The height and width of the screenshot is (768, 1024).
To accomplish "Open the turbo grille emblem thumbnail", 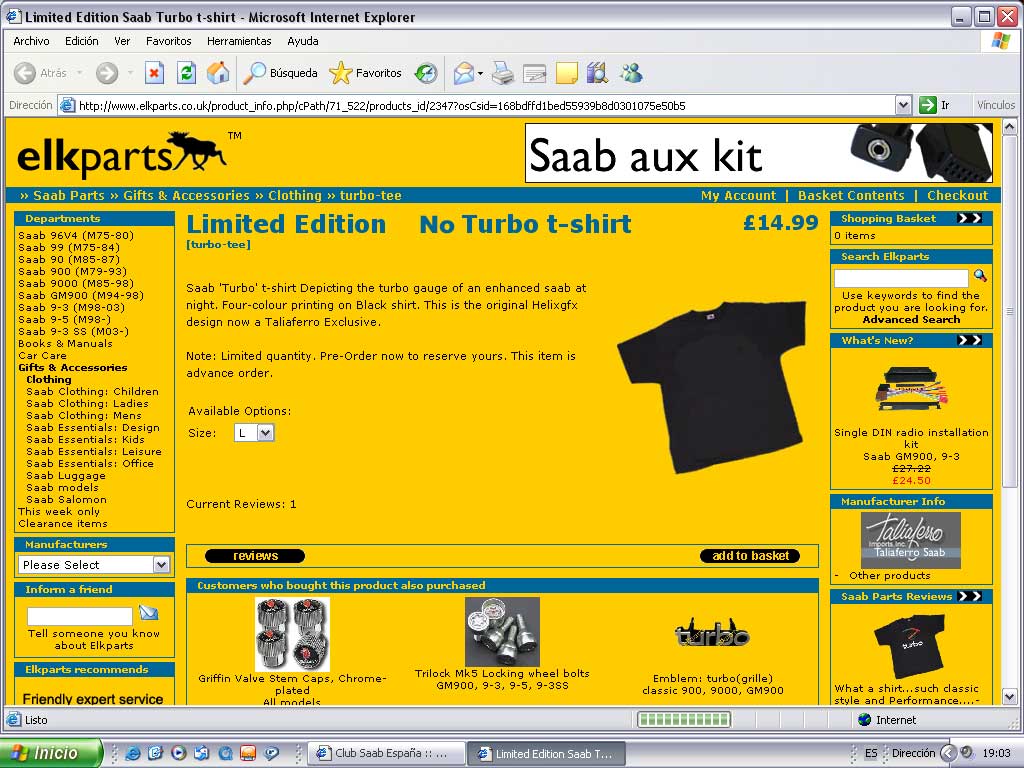I will click(x=712, y=633).
